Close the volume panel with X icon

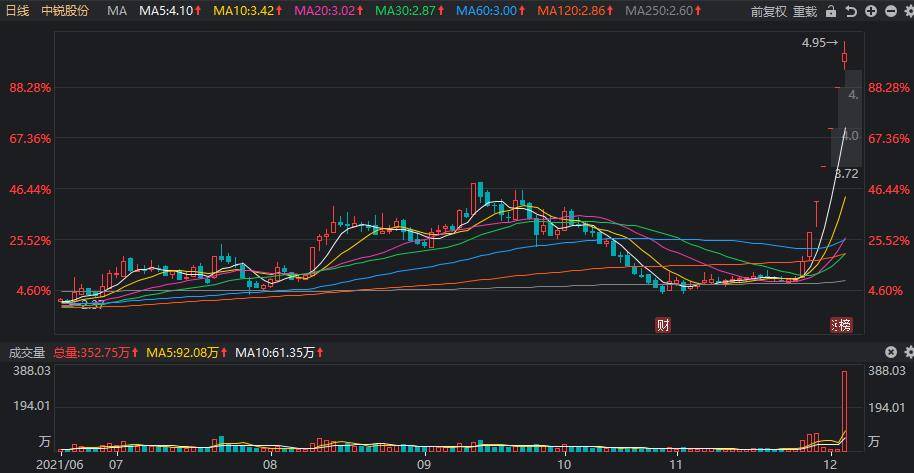(x=890, y=352)
